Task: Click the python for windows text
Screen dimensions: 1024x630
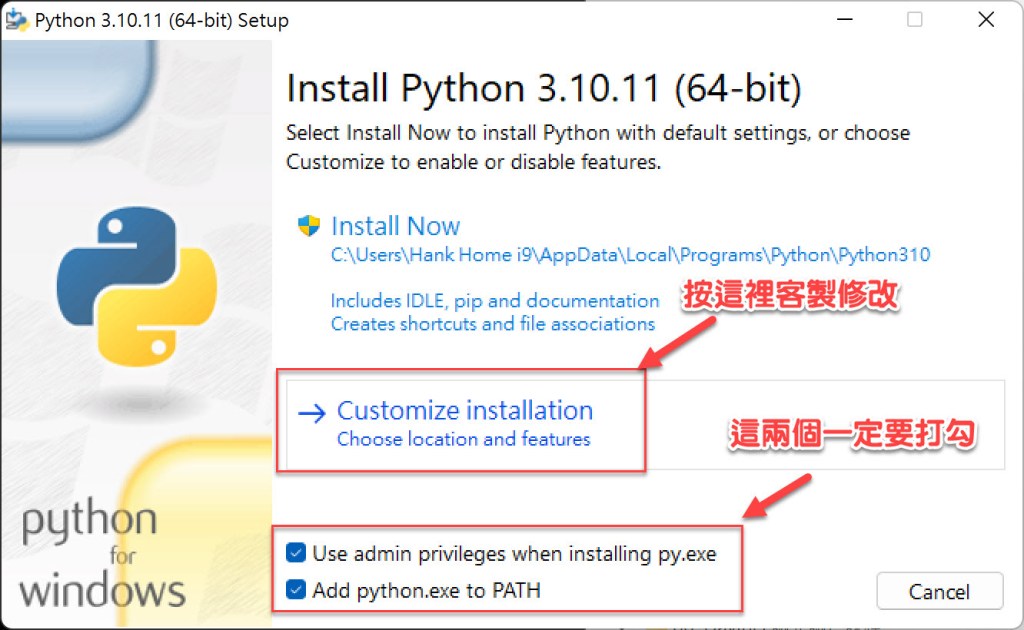Action: point(102,555)
